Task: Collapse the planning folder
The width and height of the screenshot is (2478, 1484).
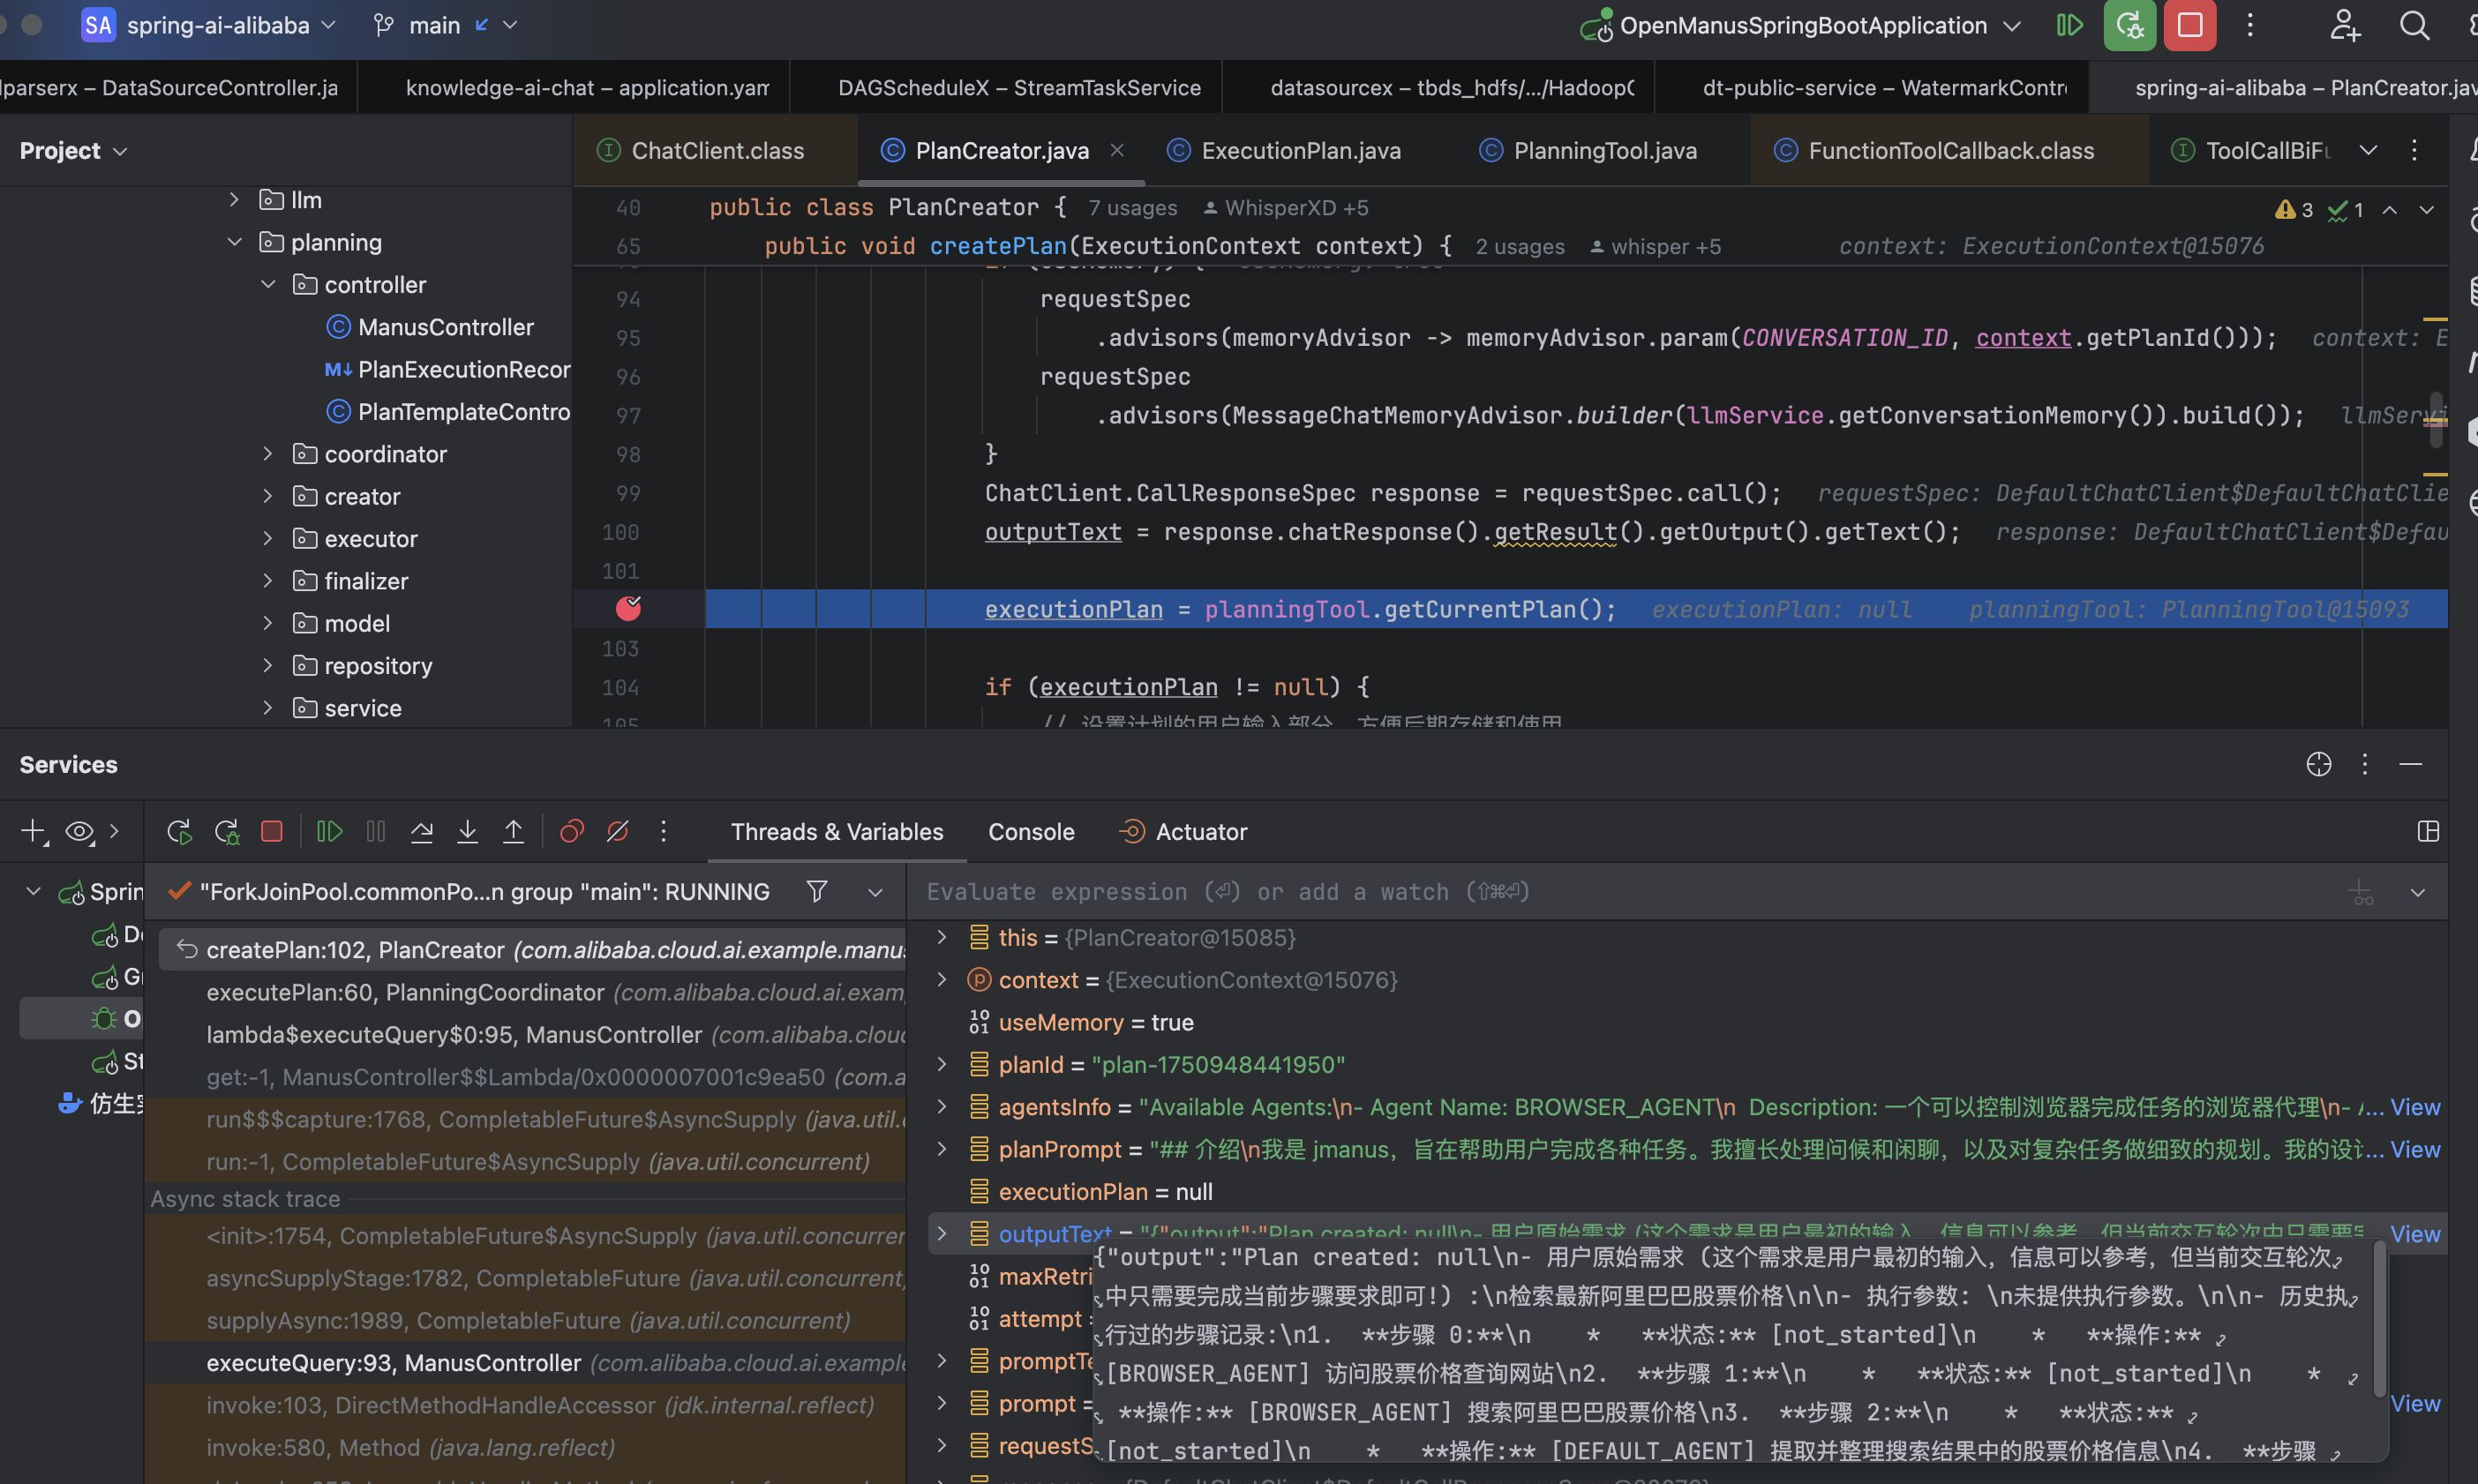Action: [x=234, y=243]
